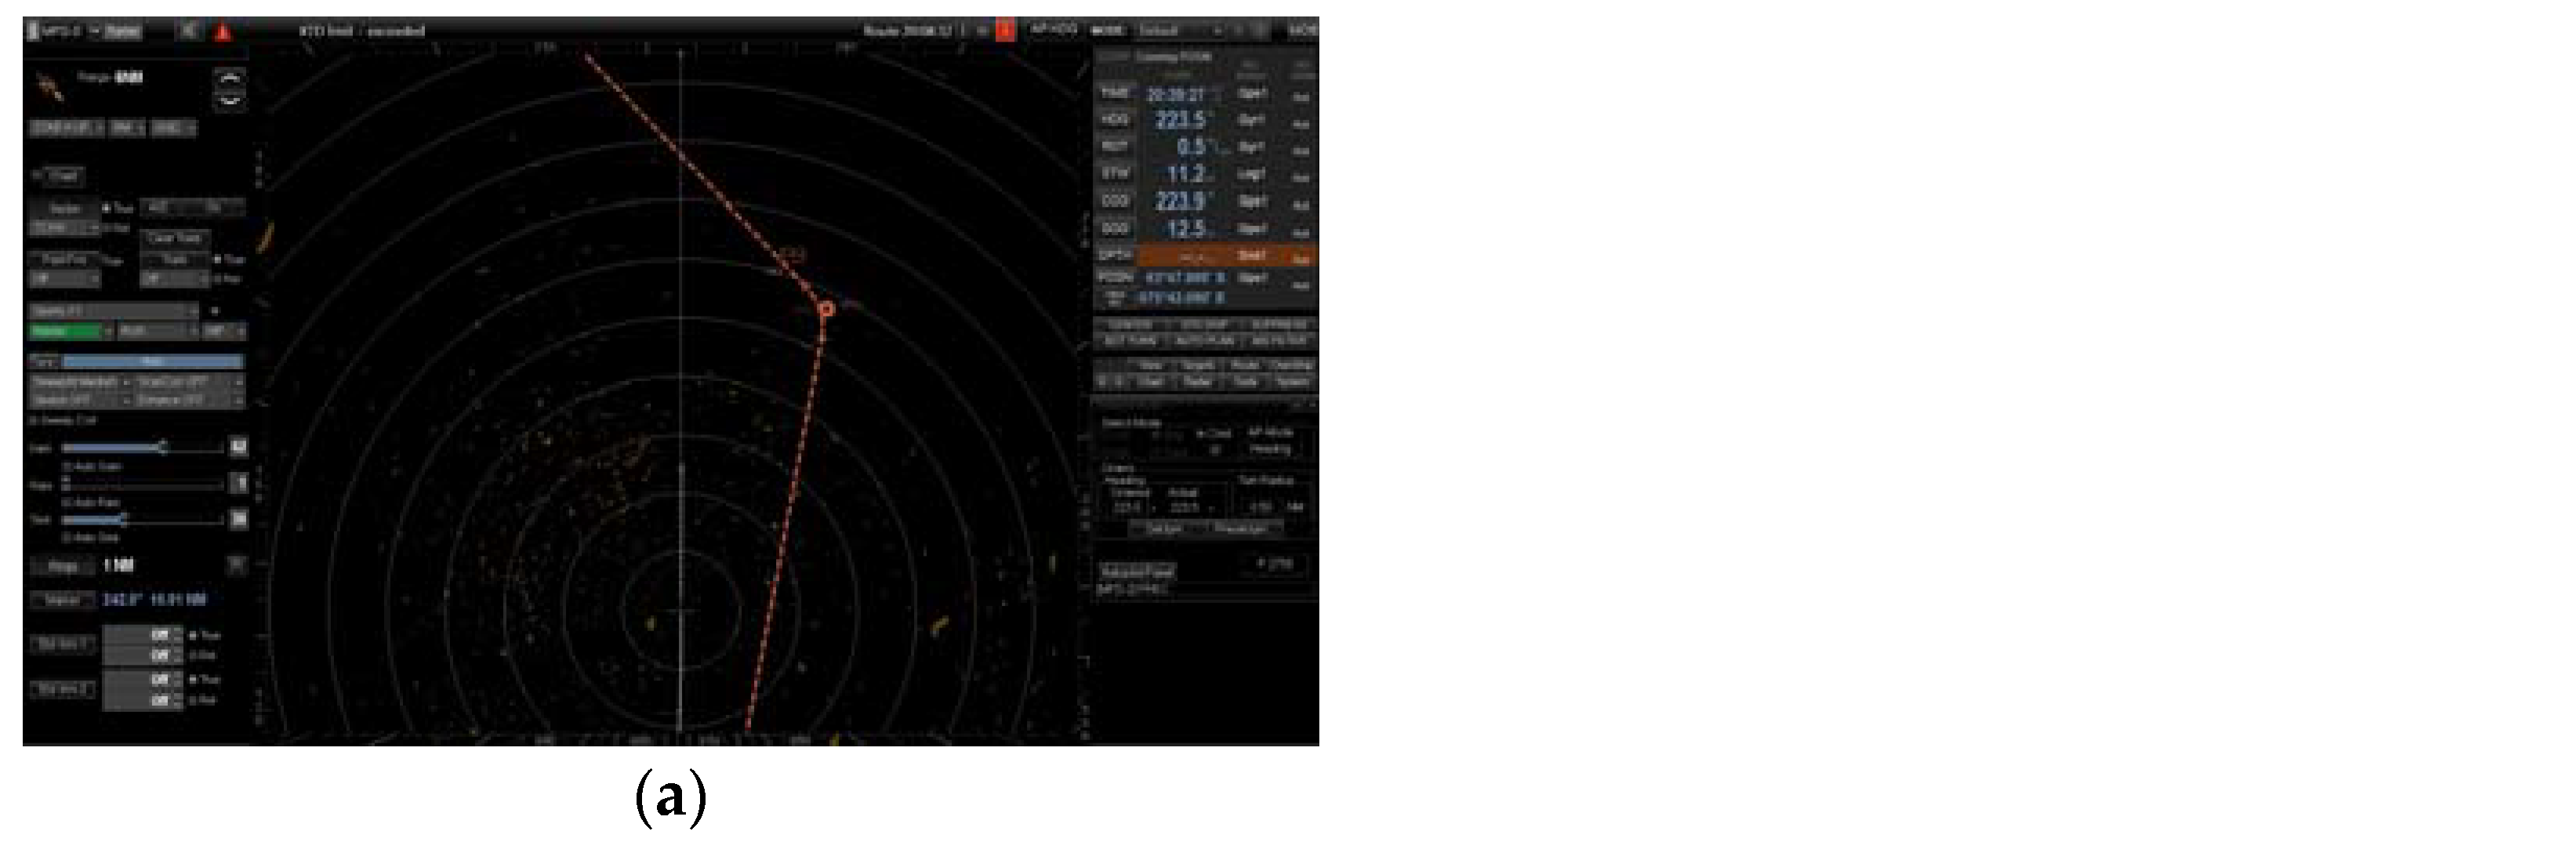Select Rel radio under Trails True option
The height and width of the screenshot is (842, 2576).
pyautogui.click(x=219, y=279)
